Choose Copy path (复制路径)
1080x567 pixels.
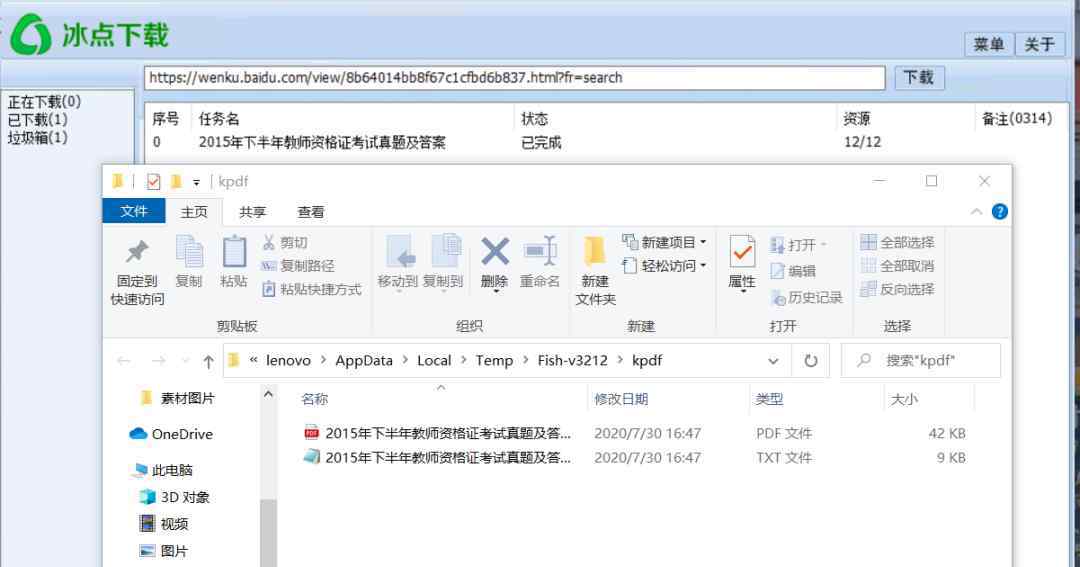pos(298,266)
